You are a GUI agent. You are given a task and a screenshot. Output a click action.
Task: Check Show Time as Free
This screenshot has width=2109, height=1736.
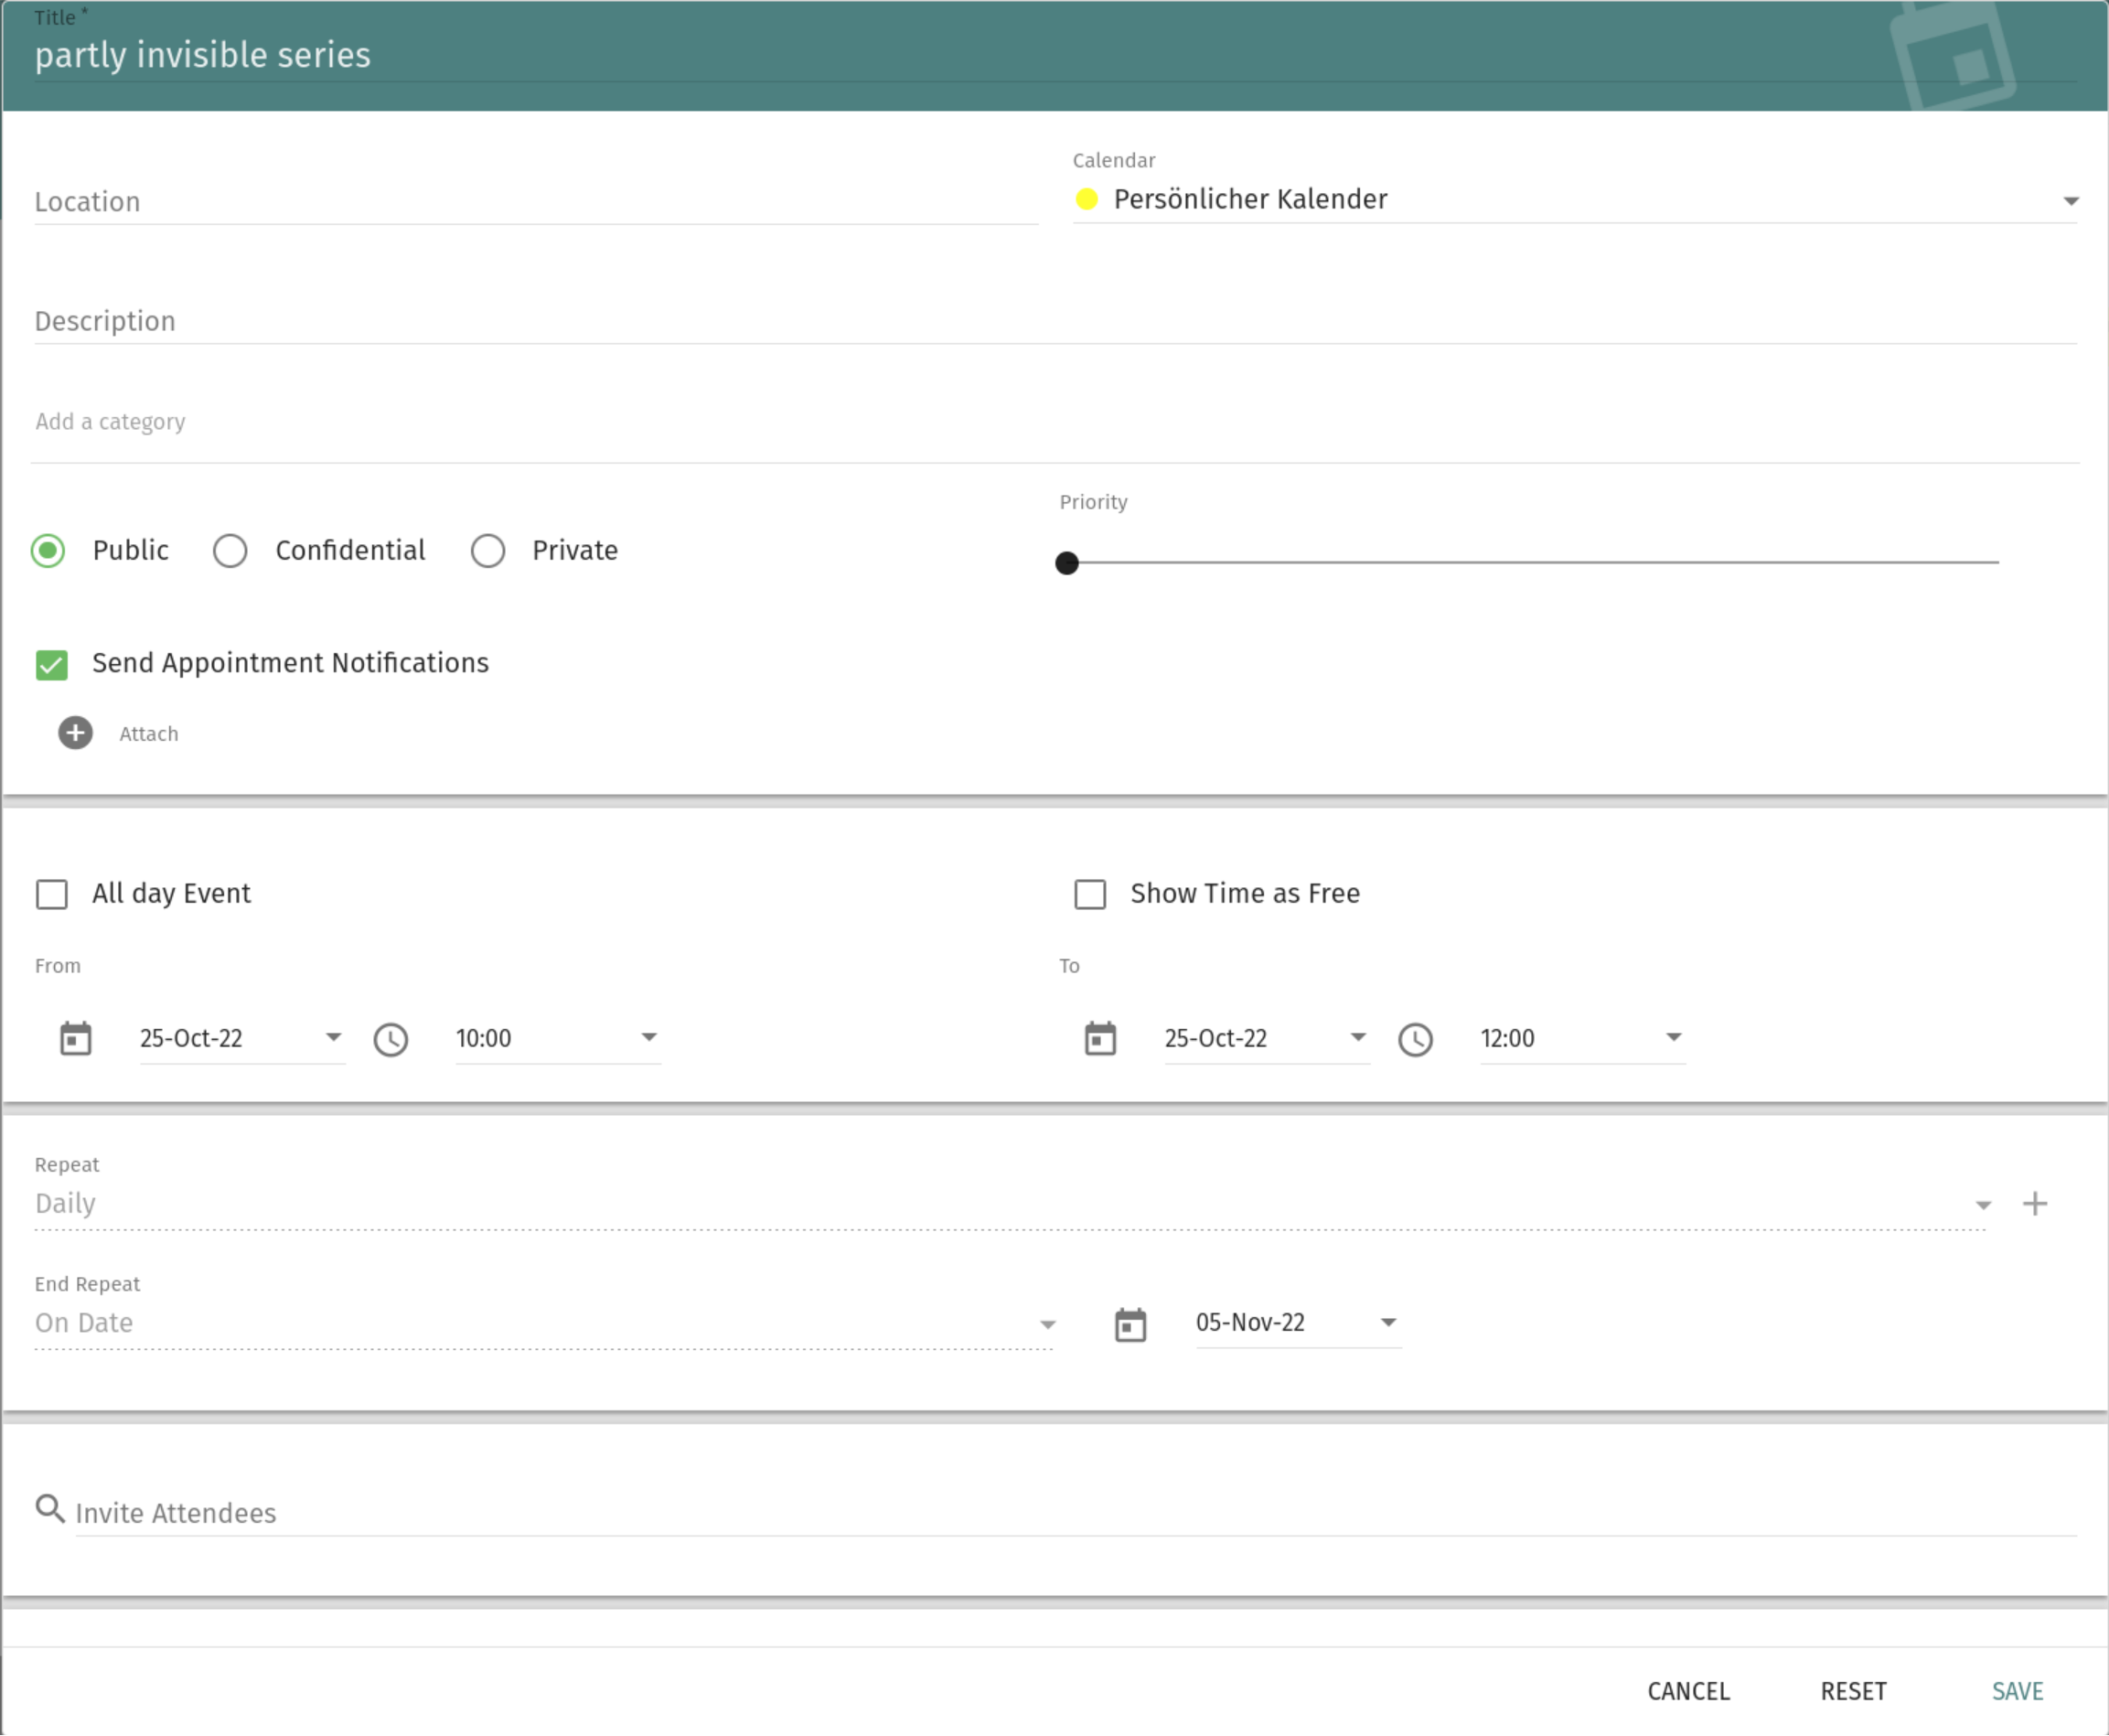[x=1090, y=894]
